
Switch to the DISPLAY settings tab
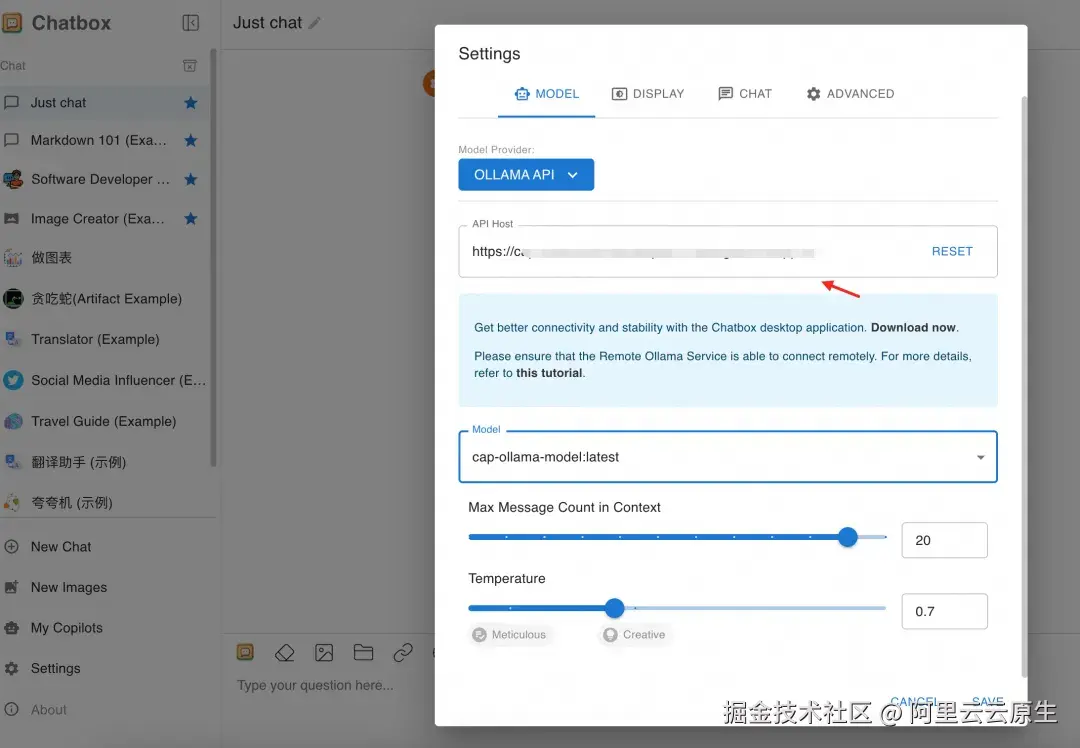pyautogui.click(x=648, y=94)
